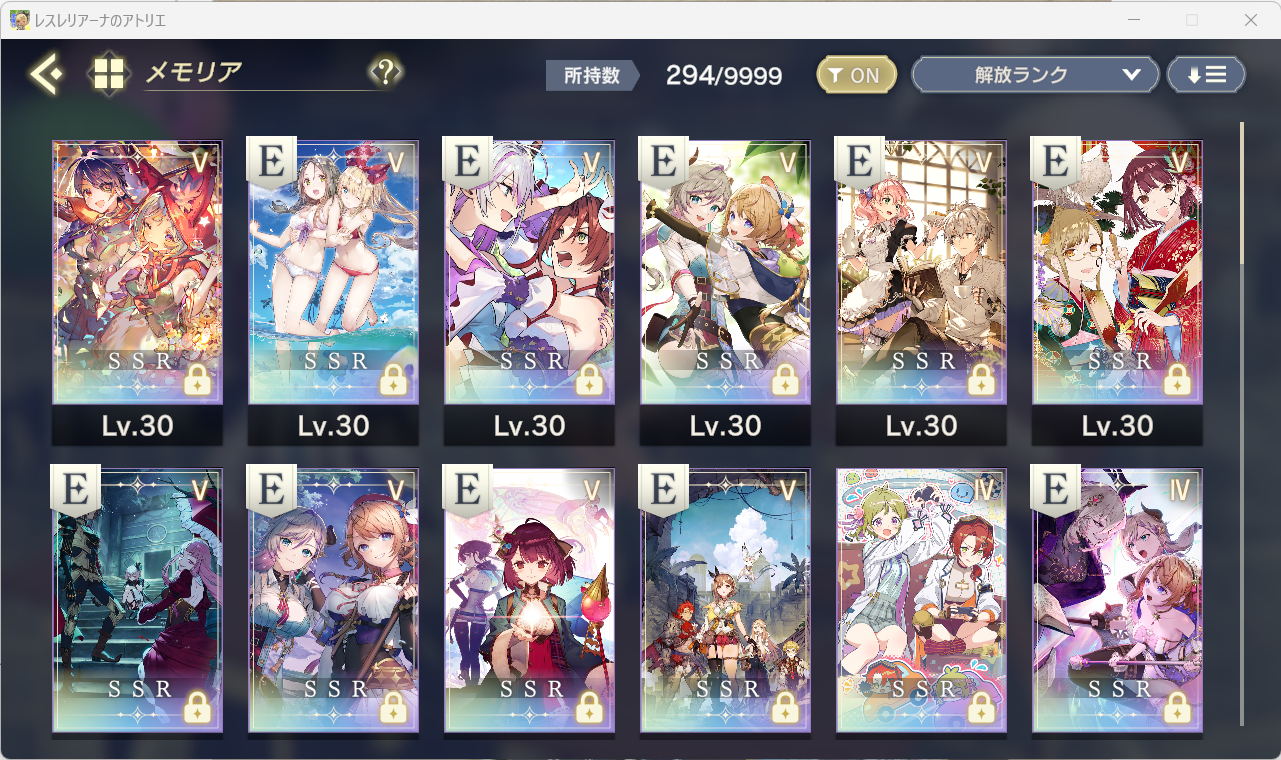Viewport: 1281px width, 760px height.
Task: Go back using the arrow icon
Action: pos(47,74)
